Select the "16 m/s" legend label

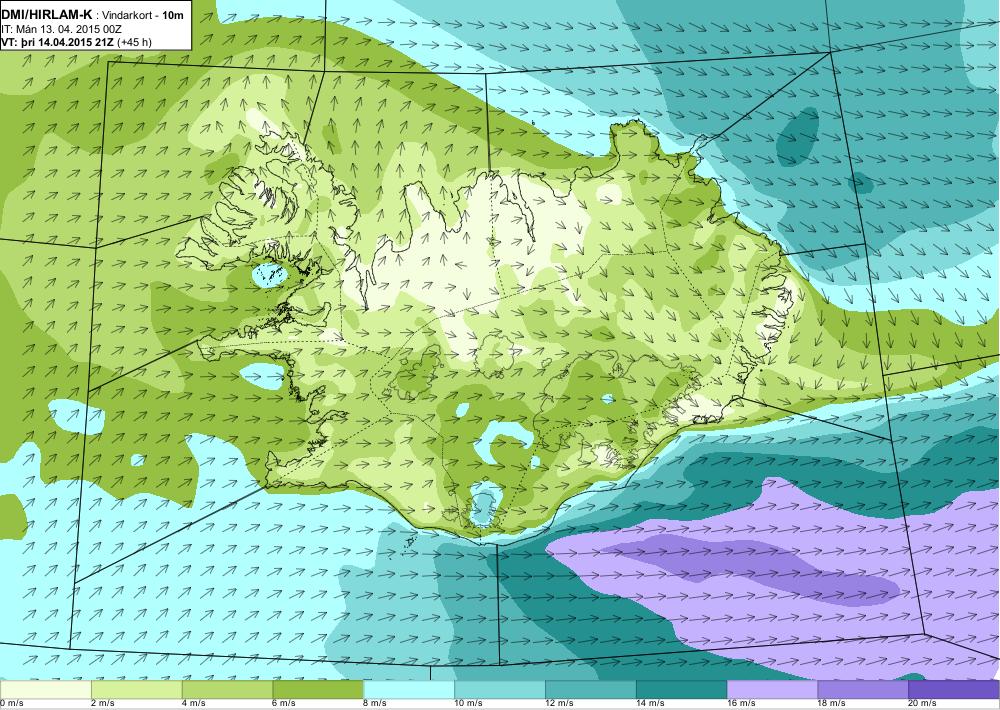[742, 704]
